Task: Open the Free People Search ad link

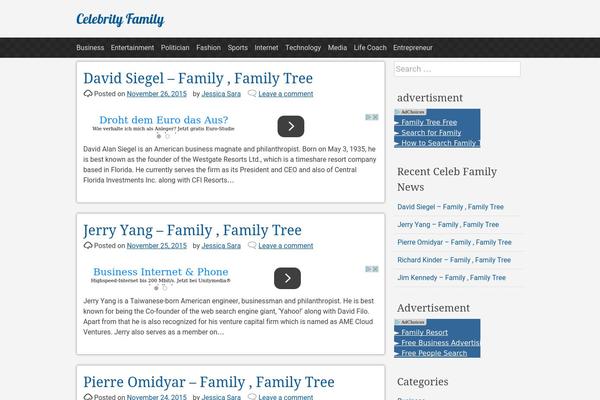Action: pyautogui.click(x=434, y=353)
